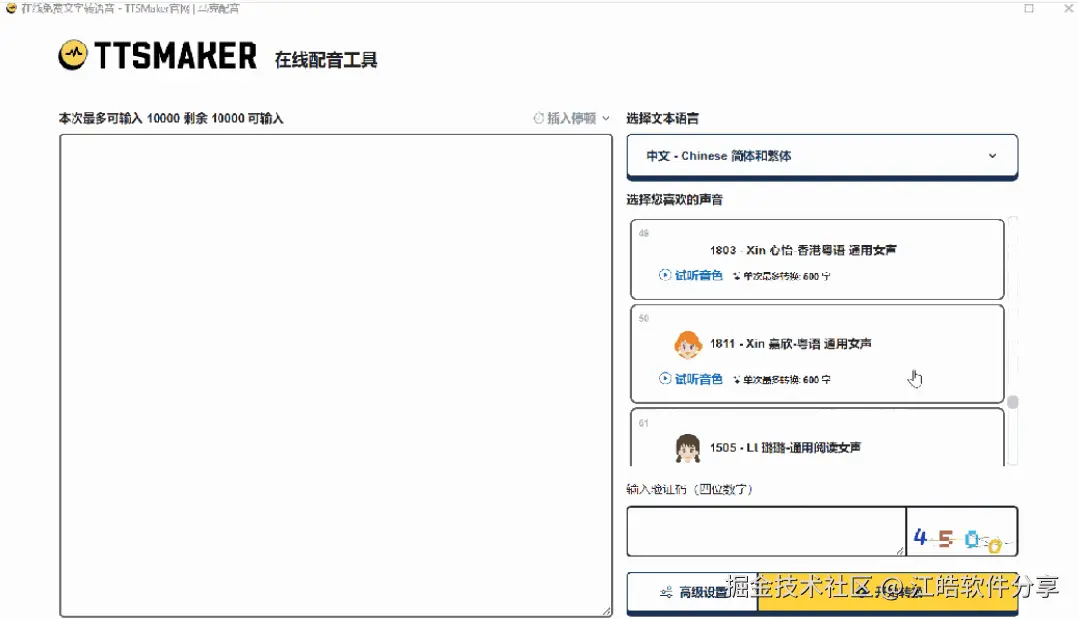Select voice 1811 Xin Cantonese female
Image resolution: width=1078 pixels, height=619 pixels.
817,354
